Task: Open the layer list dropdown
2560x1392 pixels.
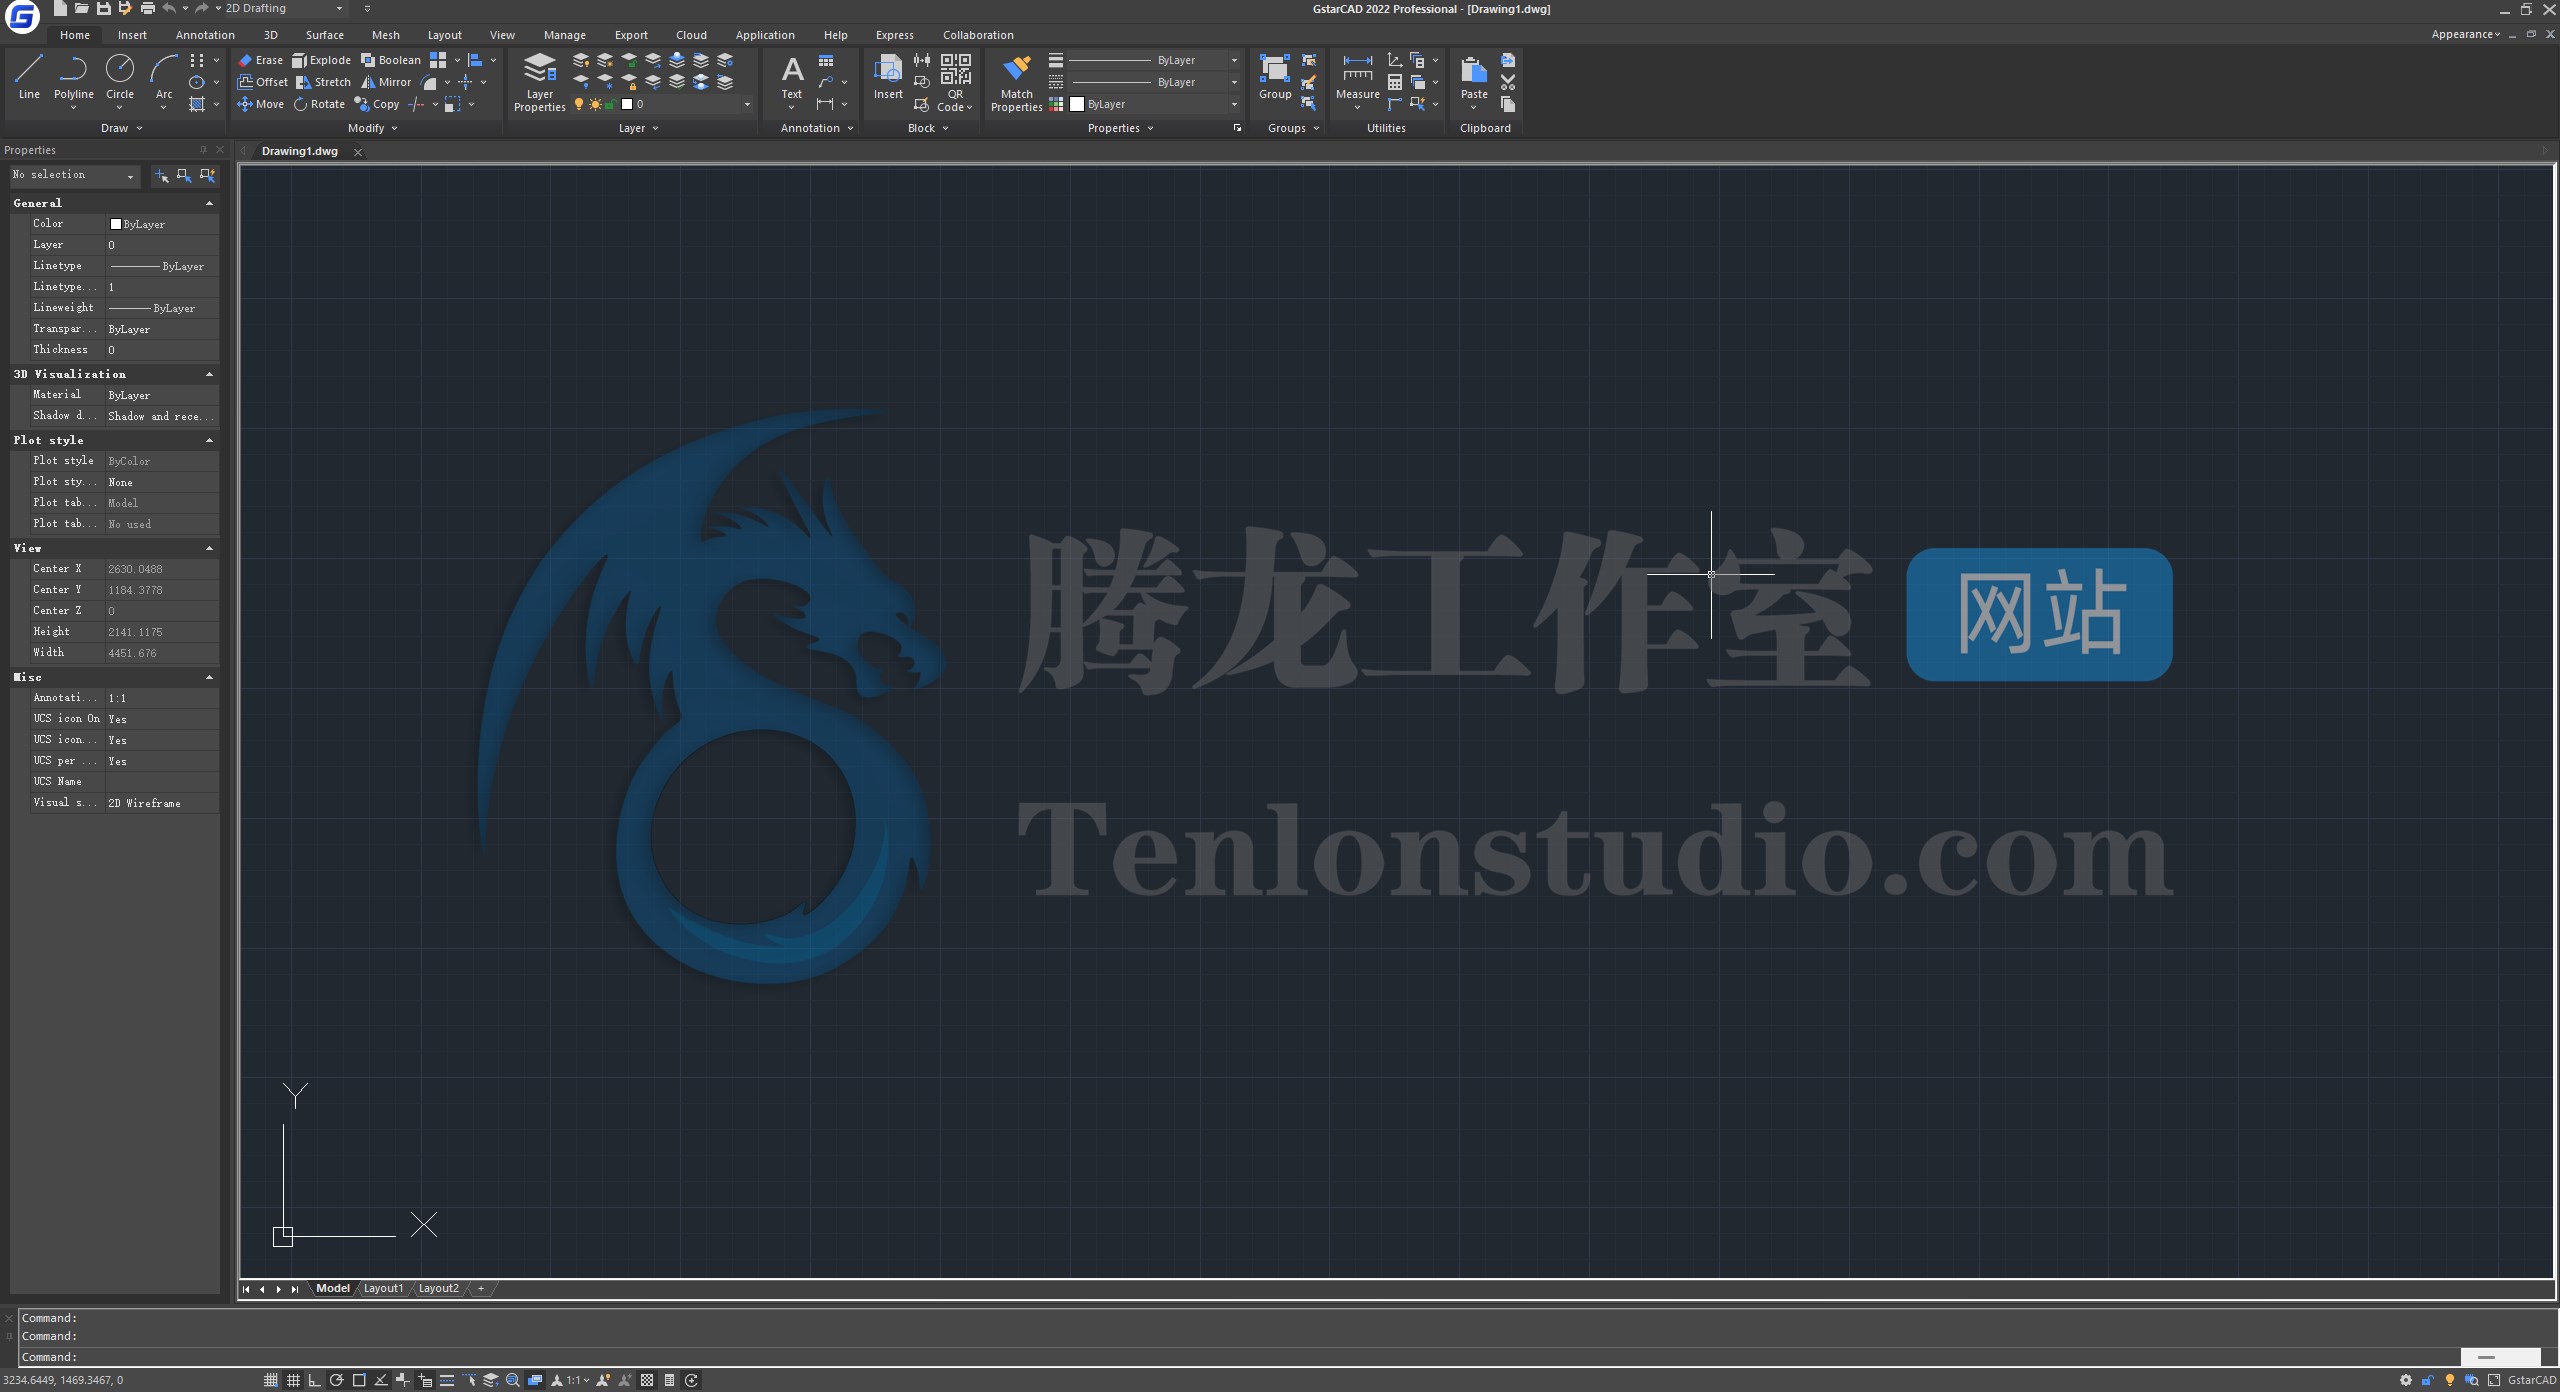Action: (x=747, y=104)
